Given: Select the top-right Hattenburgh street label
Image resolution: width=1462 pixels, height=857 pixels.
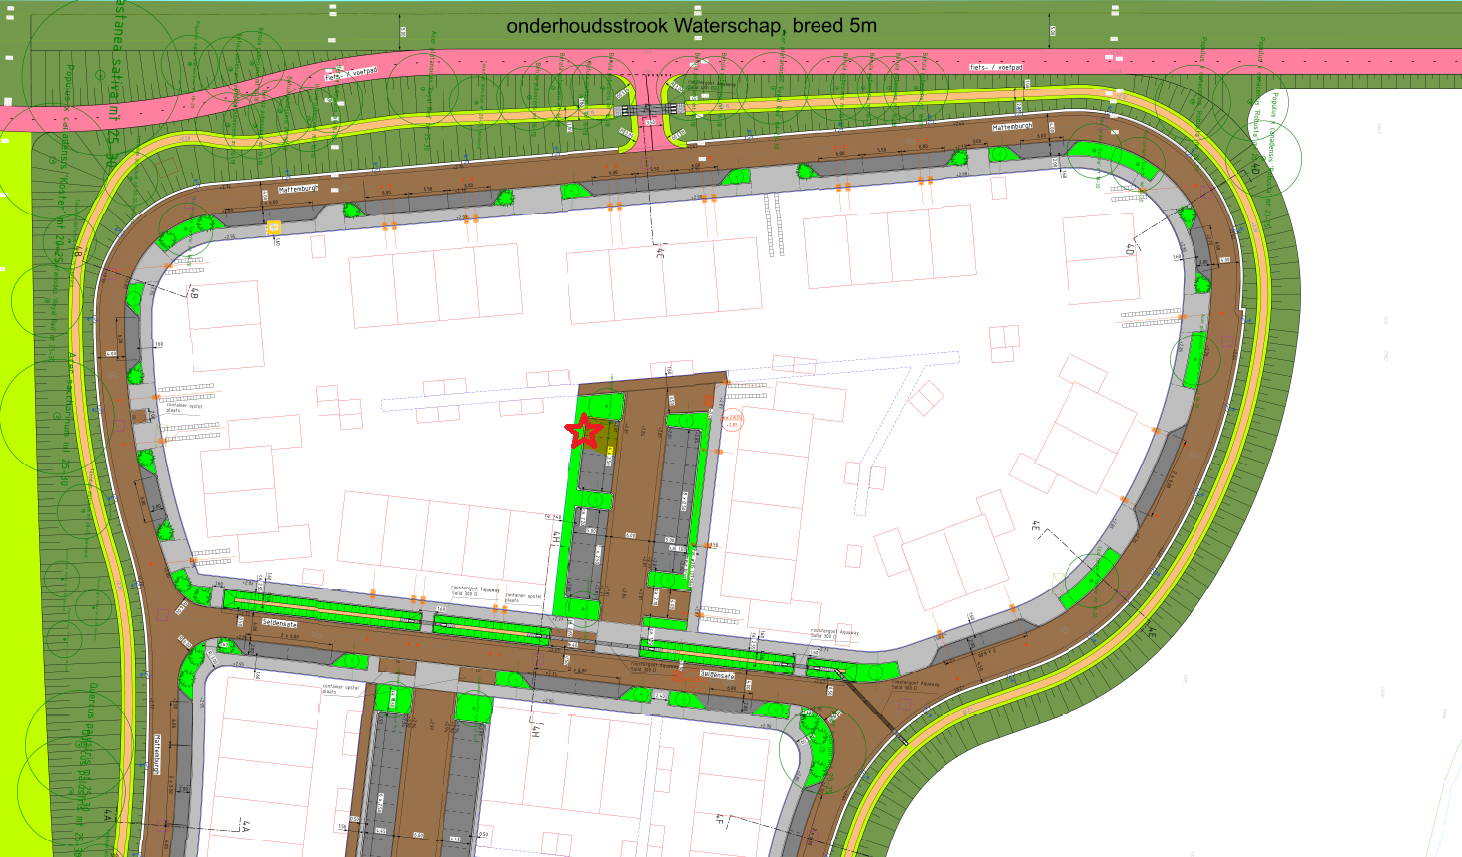Looking at the screenshot, I should pyautogui.click(x=1011, y=128).
